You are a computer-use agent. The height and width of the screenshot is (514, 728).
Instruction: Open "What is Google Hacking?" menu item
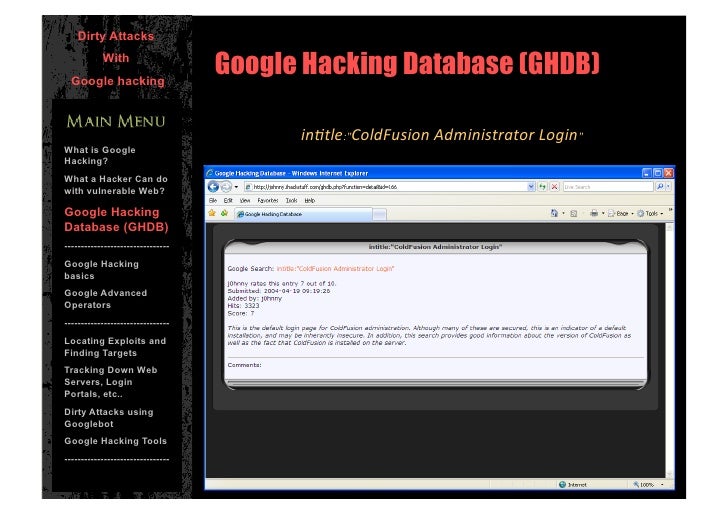(x=100, y=156)
